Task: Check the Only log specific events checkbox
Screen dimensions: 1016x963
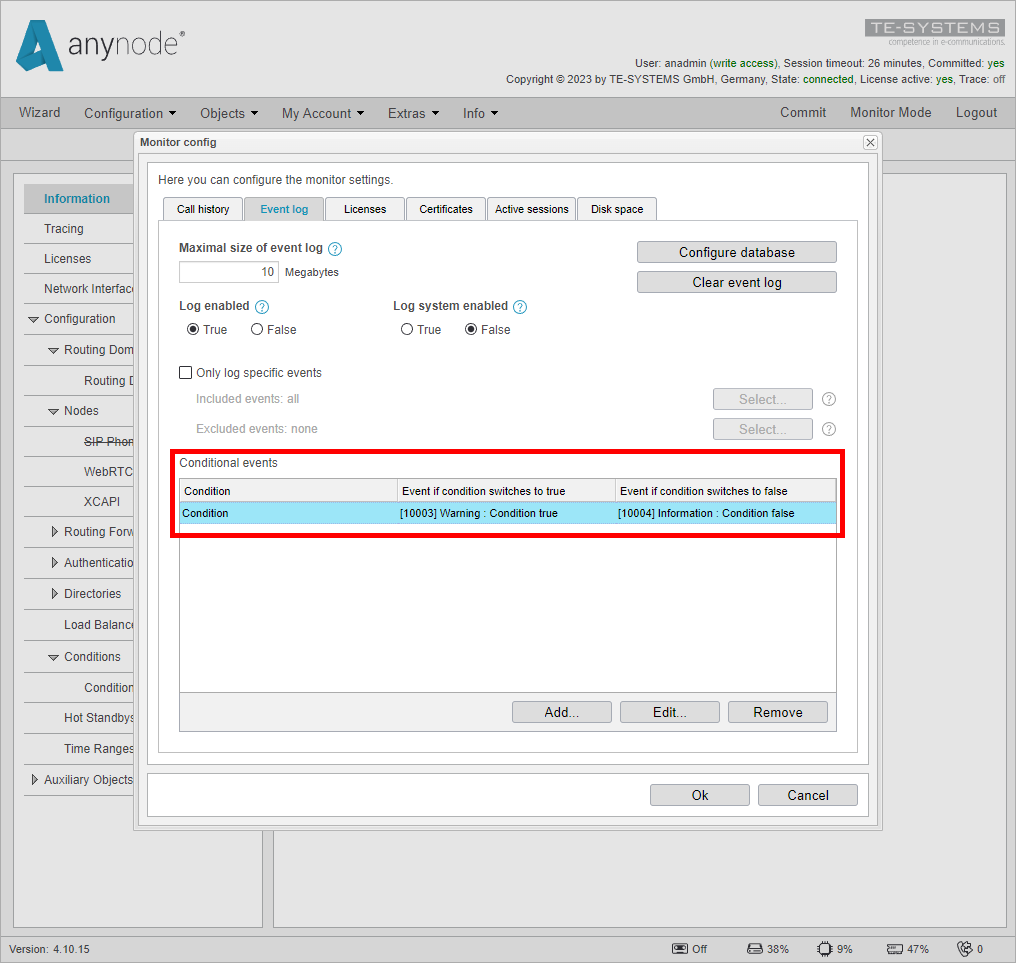Action: (185, 372)
